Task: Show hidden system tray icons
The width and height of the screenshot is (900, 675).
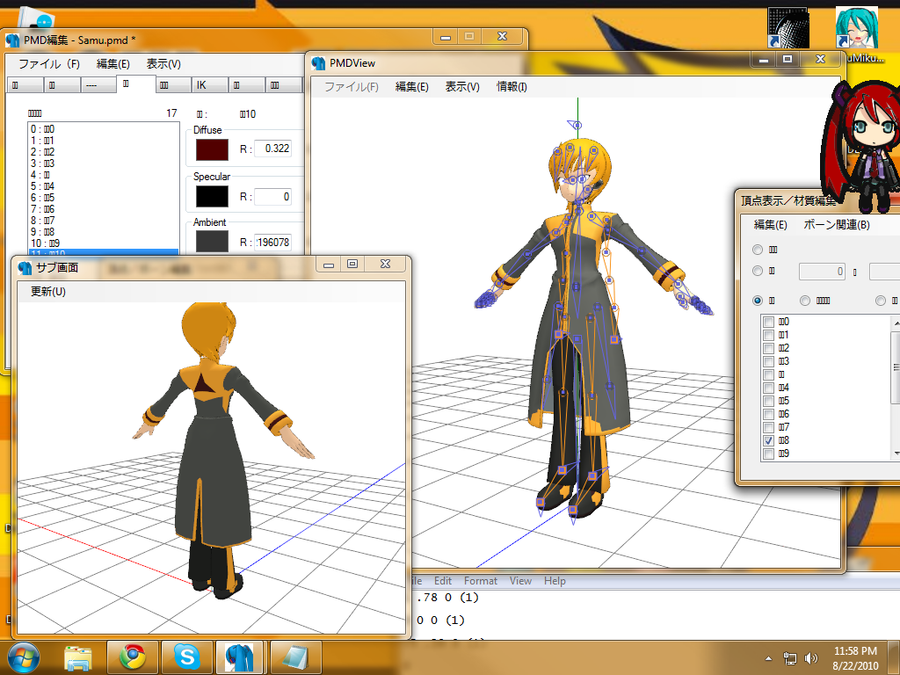Action: (x=769, y=658)
